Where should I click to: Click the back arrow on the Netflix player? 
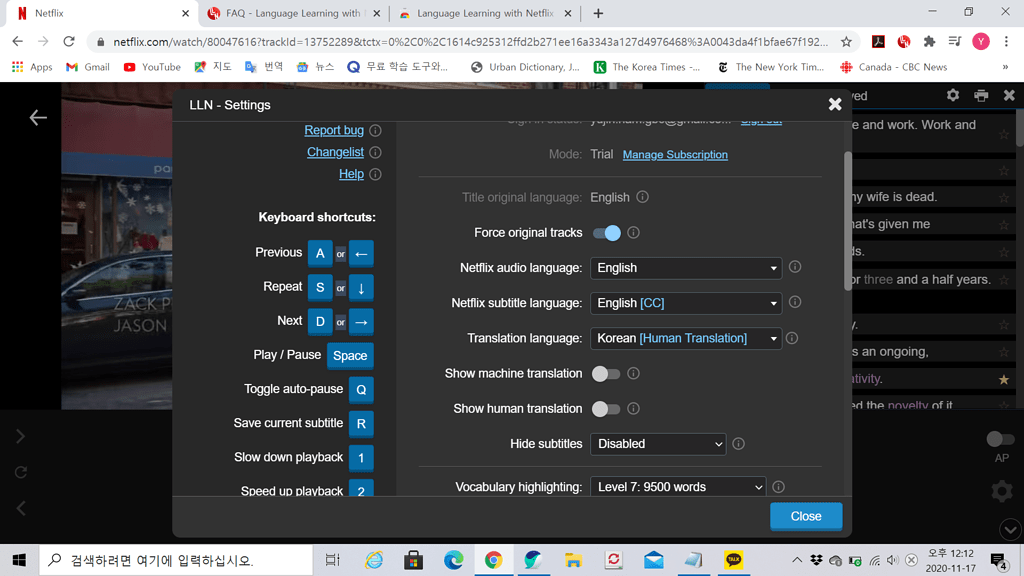coord(37,117)
